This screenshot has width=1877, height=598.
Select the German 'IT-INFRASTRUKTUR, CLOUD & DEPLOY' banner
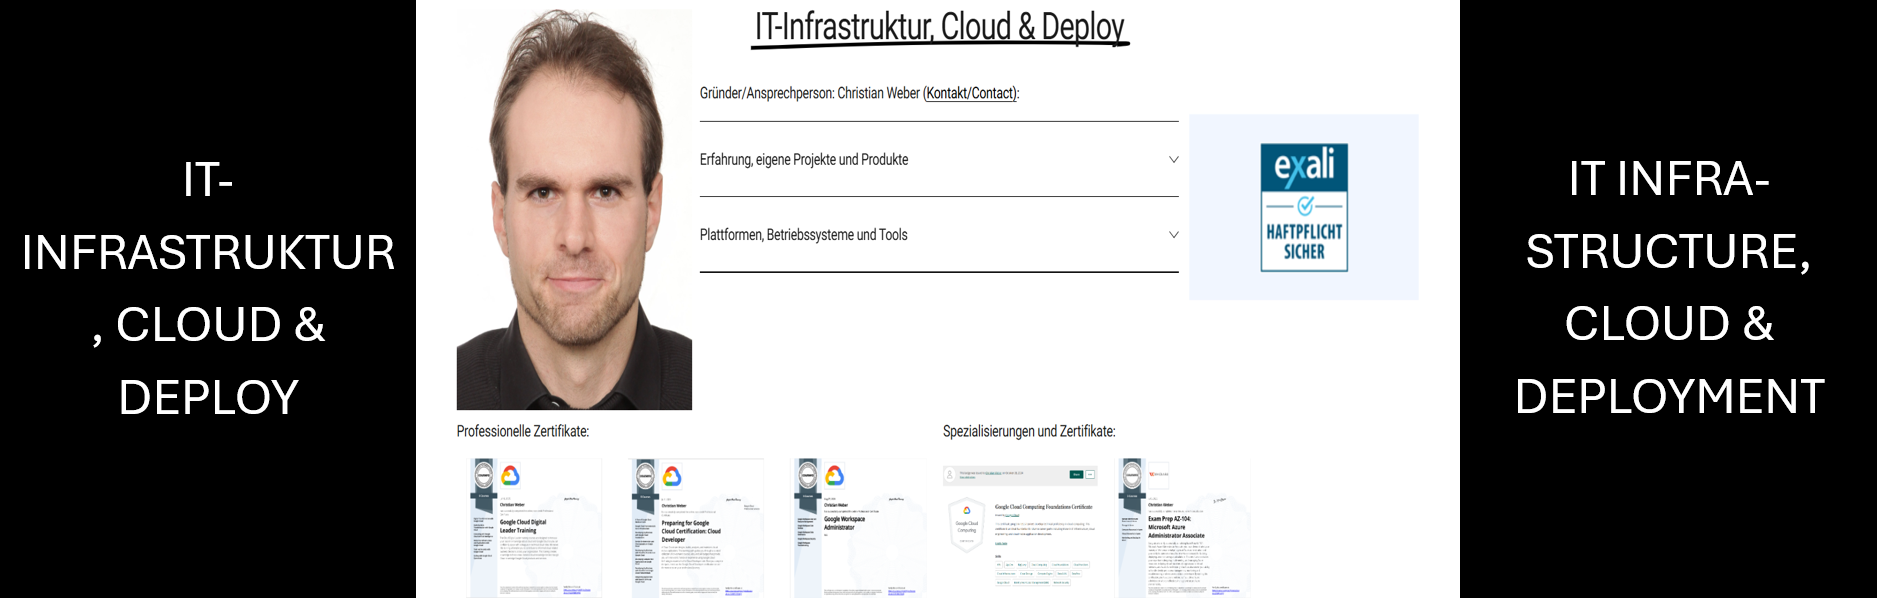coord(208,288)
